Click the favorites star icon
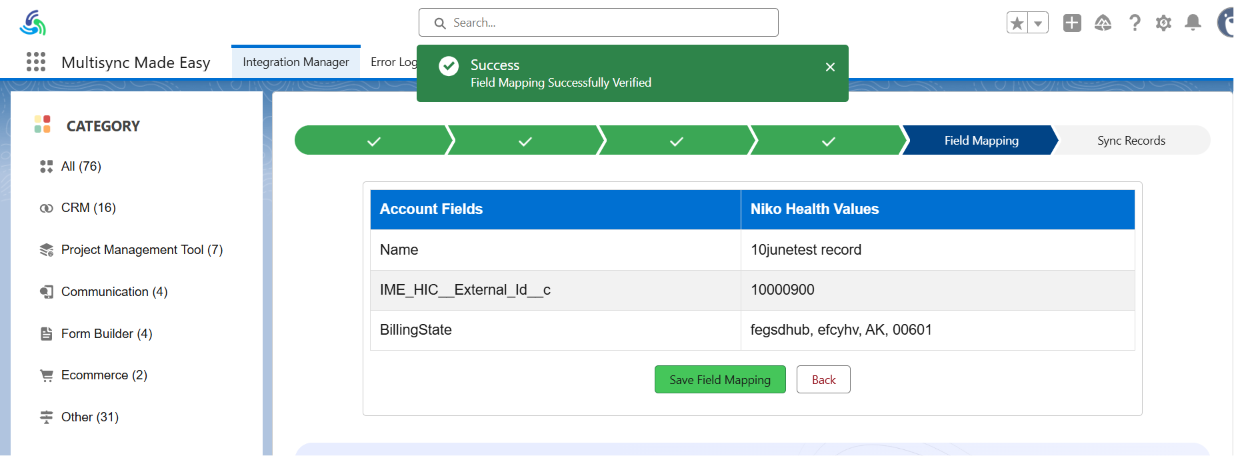This screenshot has width=1234, height=456. coord(1017,23)
